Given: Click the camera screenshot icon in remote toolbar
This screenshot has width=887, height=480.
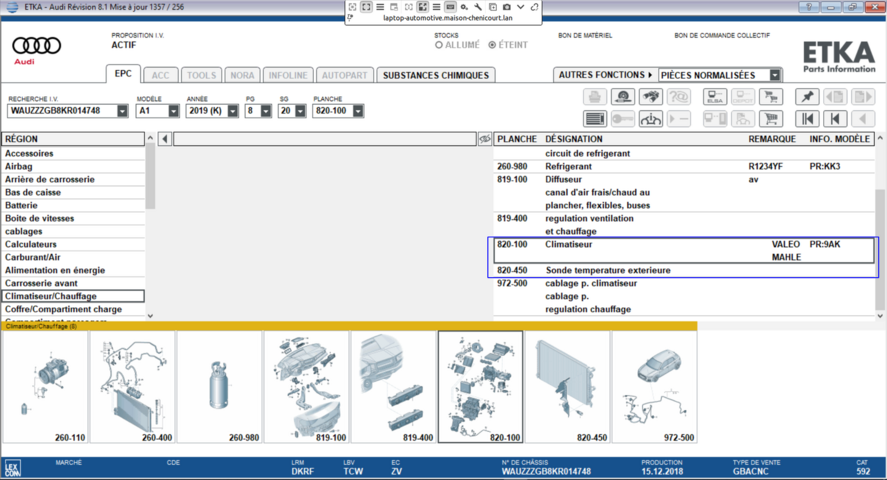Looking at the screenshot, I should point(507,7).
